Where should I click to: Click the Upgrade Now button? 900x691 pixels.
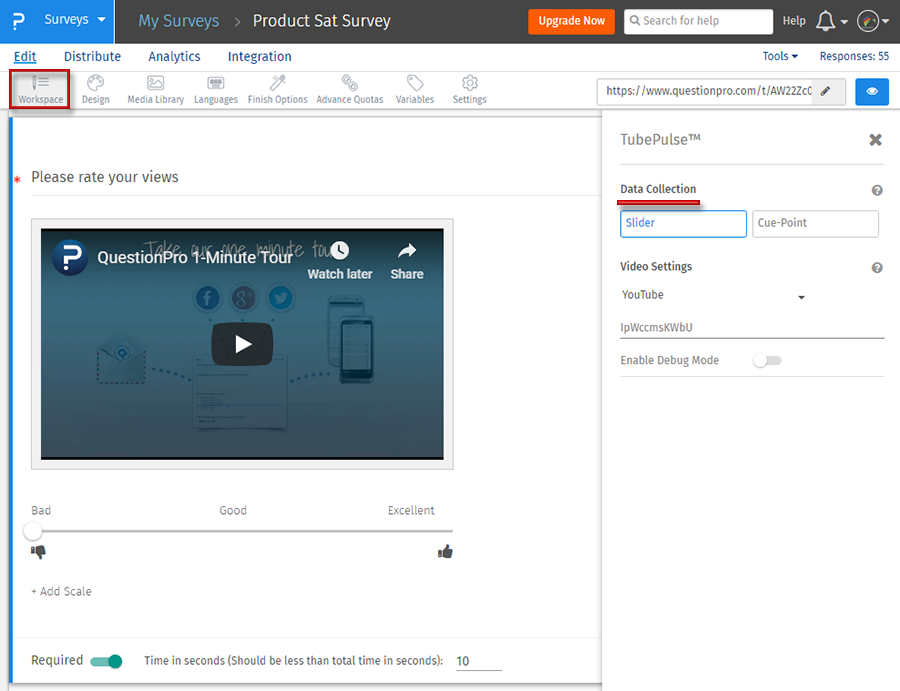571,20
